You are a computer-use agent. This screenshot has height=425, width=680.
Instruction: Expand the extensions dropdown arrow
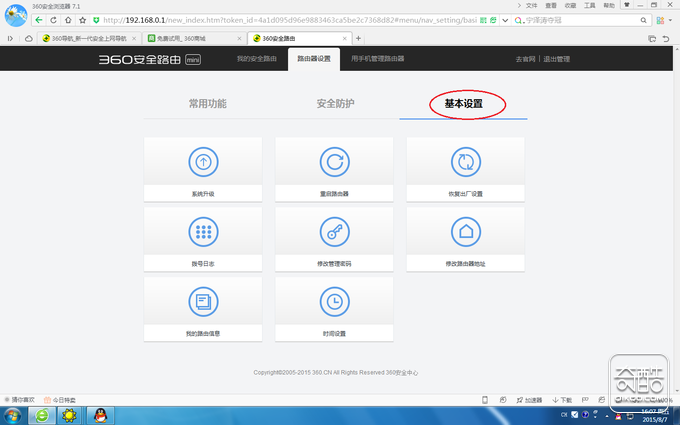point(670,20)
